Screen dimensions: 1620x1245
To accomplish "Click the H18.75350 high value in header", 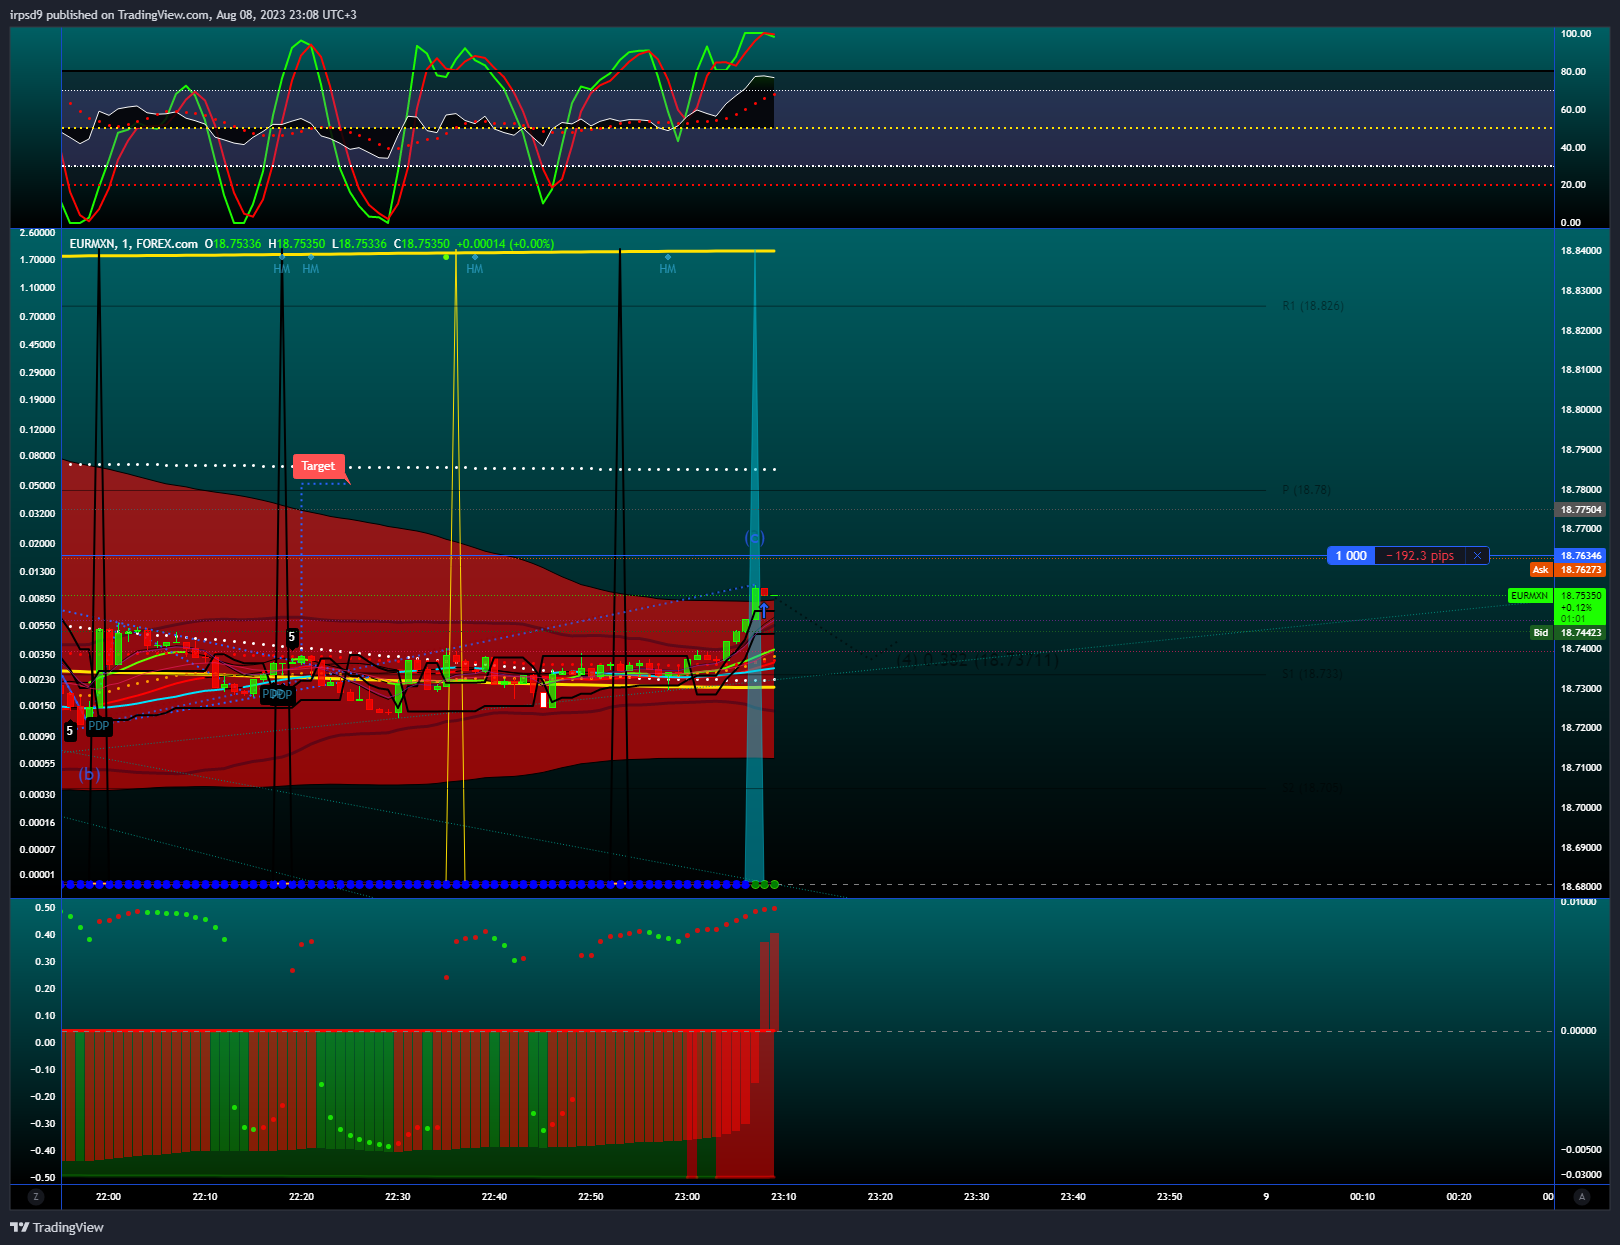I will [297, 244].
